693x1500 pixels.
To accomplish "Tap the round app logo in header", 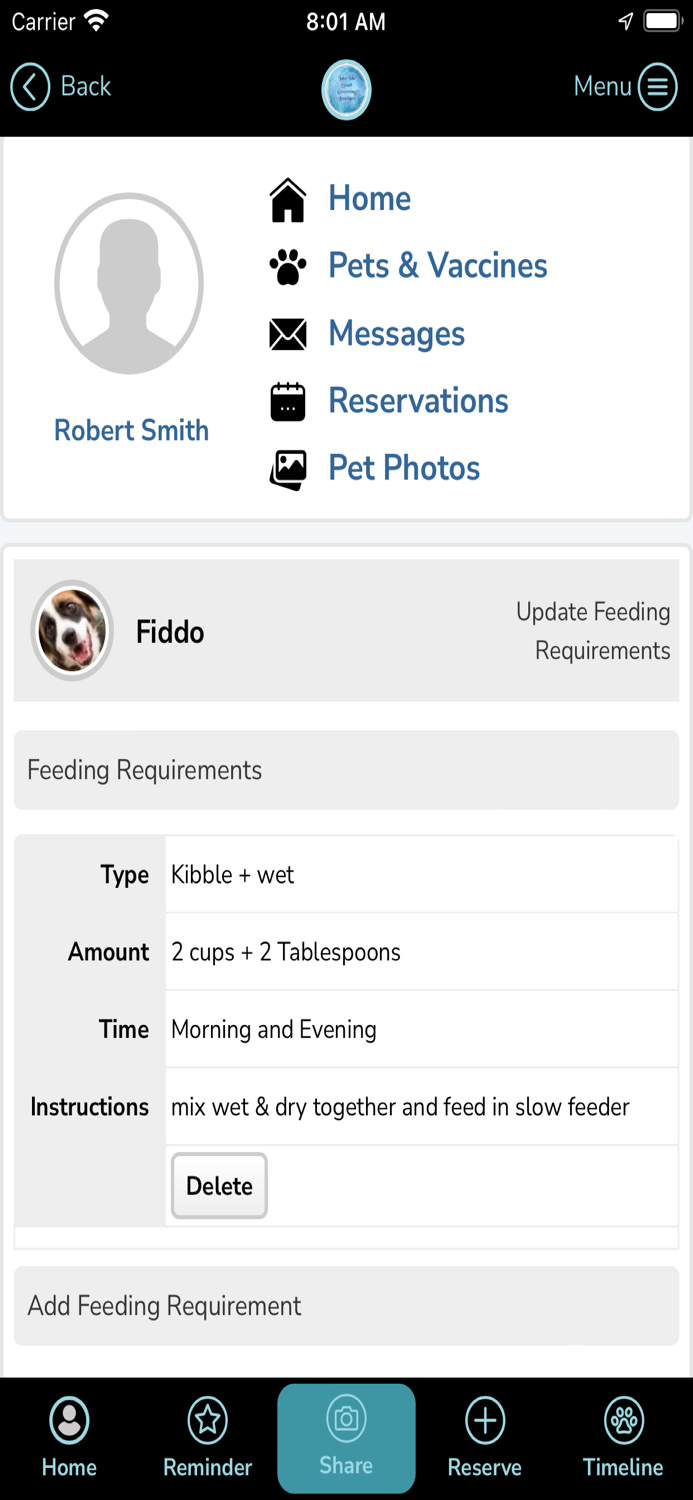I will (x=346, y=90).
